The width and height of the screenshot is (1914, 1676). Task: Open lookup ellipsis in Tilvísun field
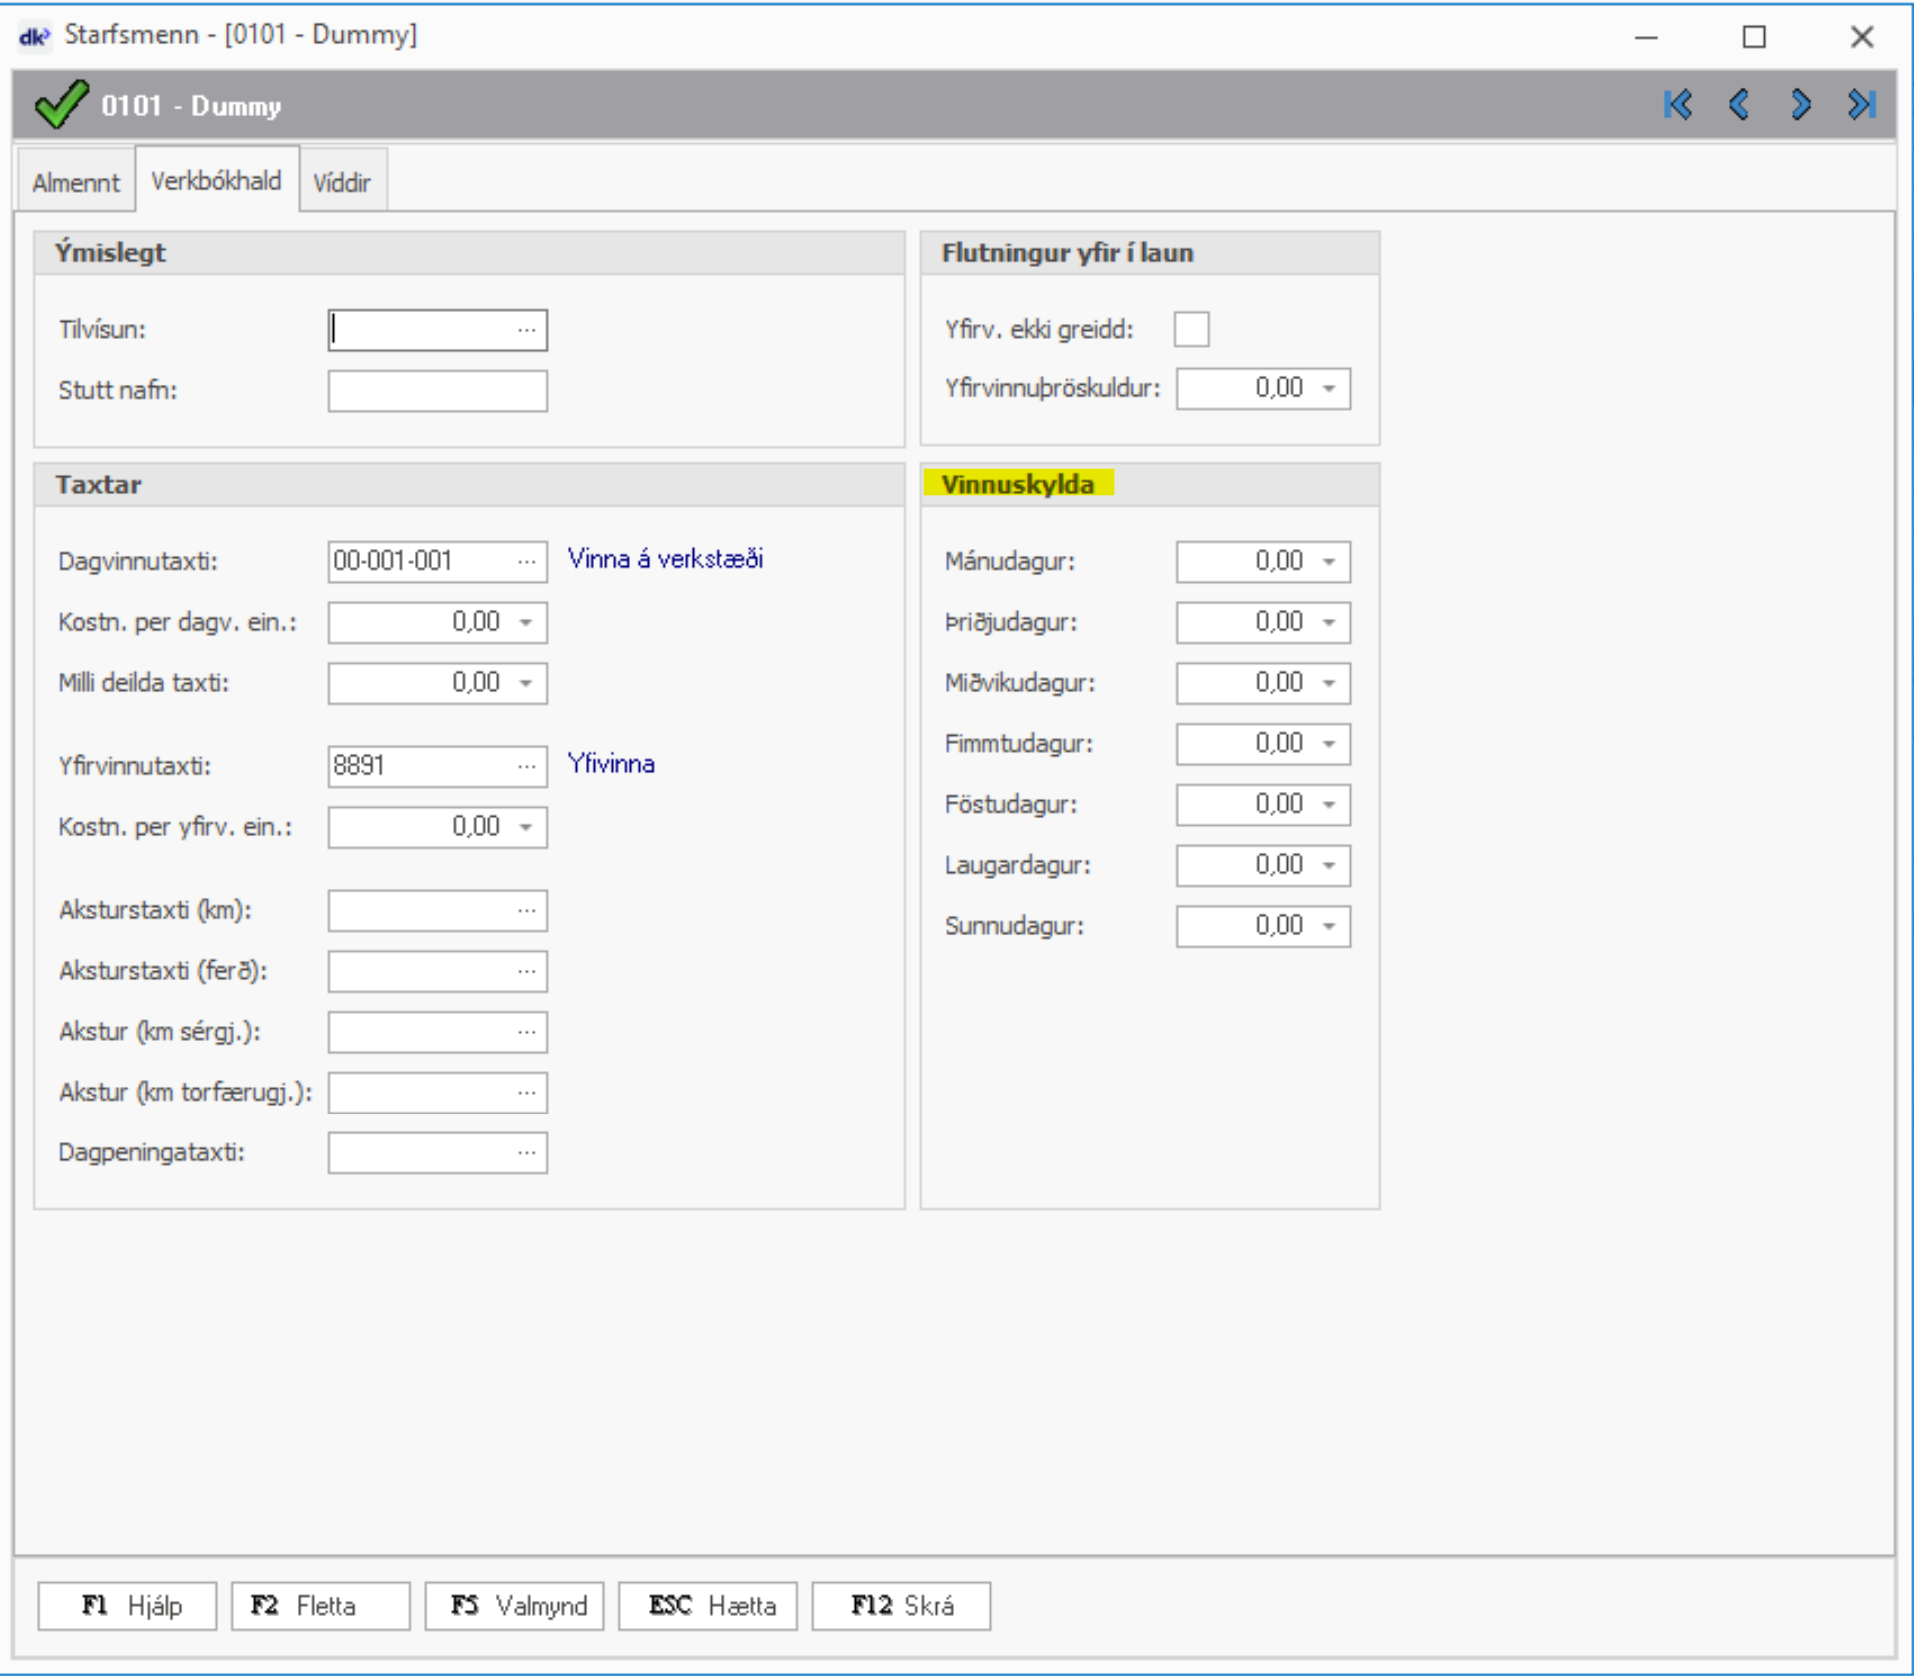(x=527, y=330)
